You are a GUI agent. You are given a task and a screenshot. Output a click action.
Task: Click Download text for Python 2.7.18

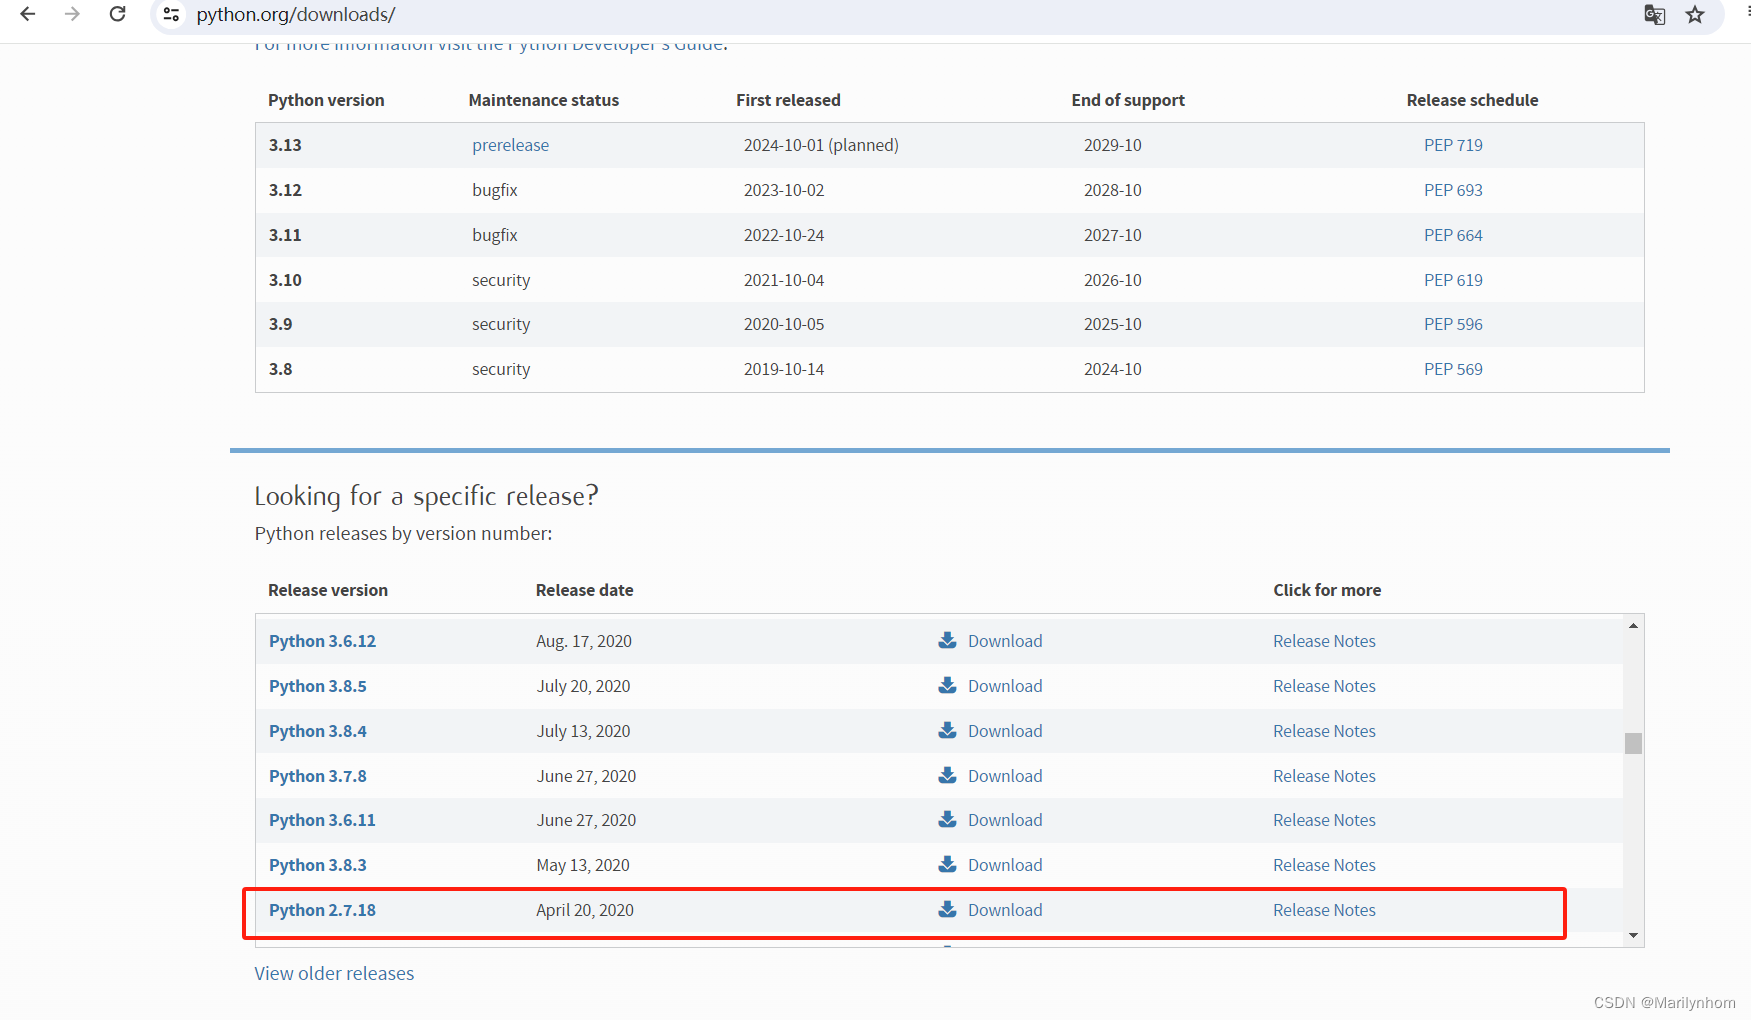point(1005,910)
